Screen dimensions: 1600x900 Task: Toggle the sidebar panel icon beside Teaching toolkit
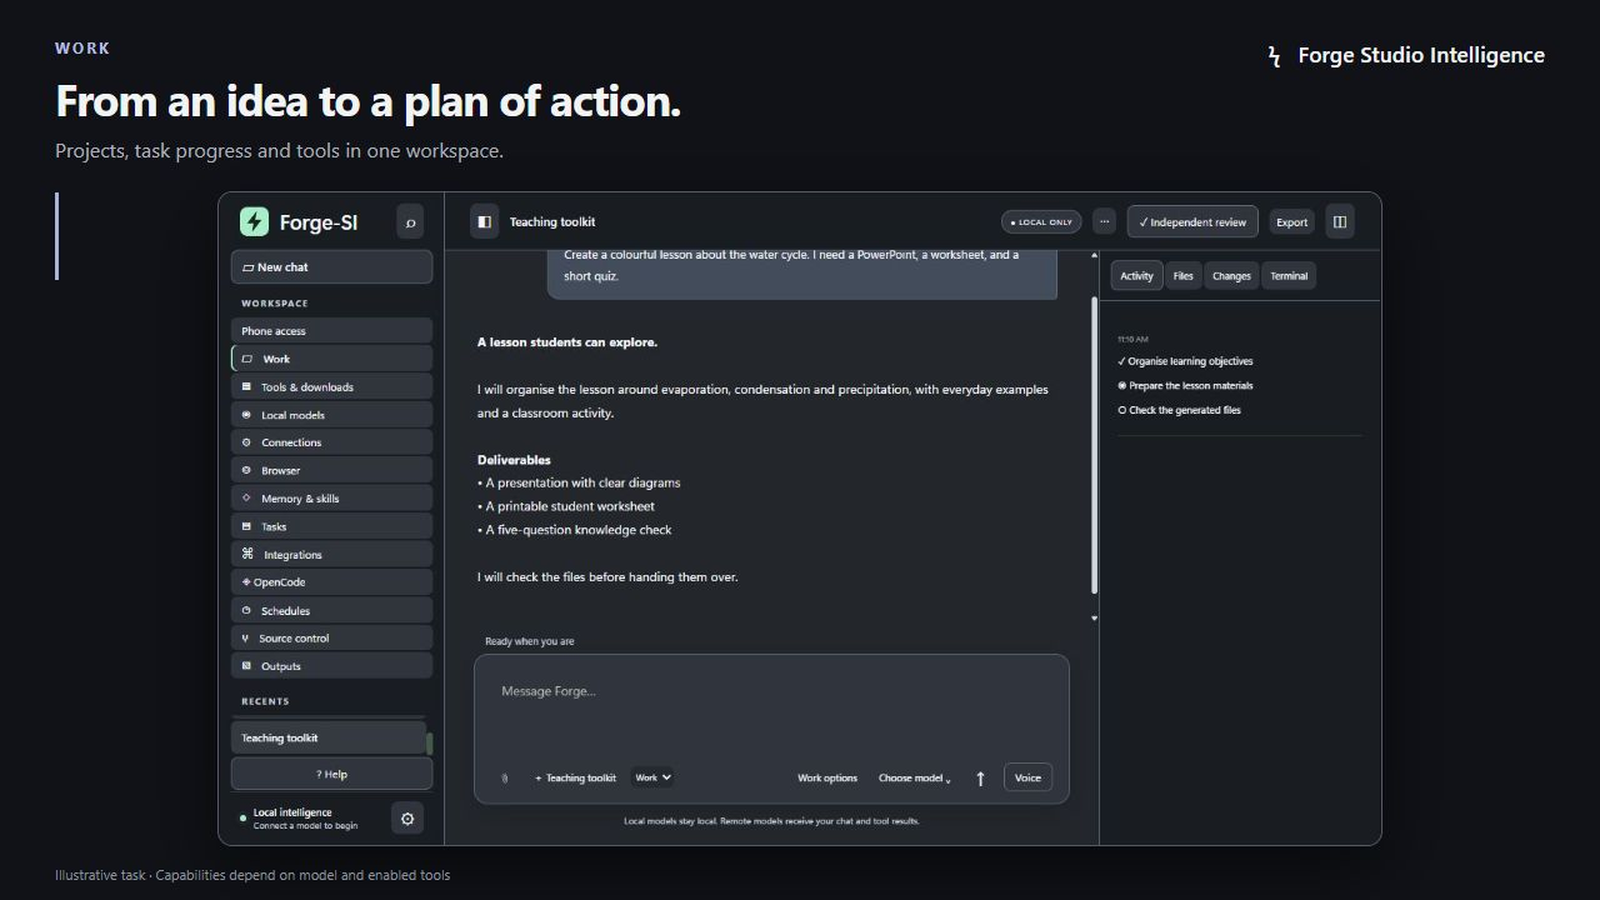pos(484,222)
